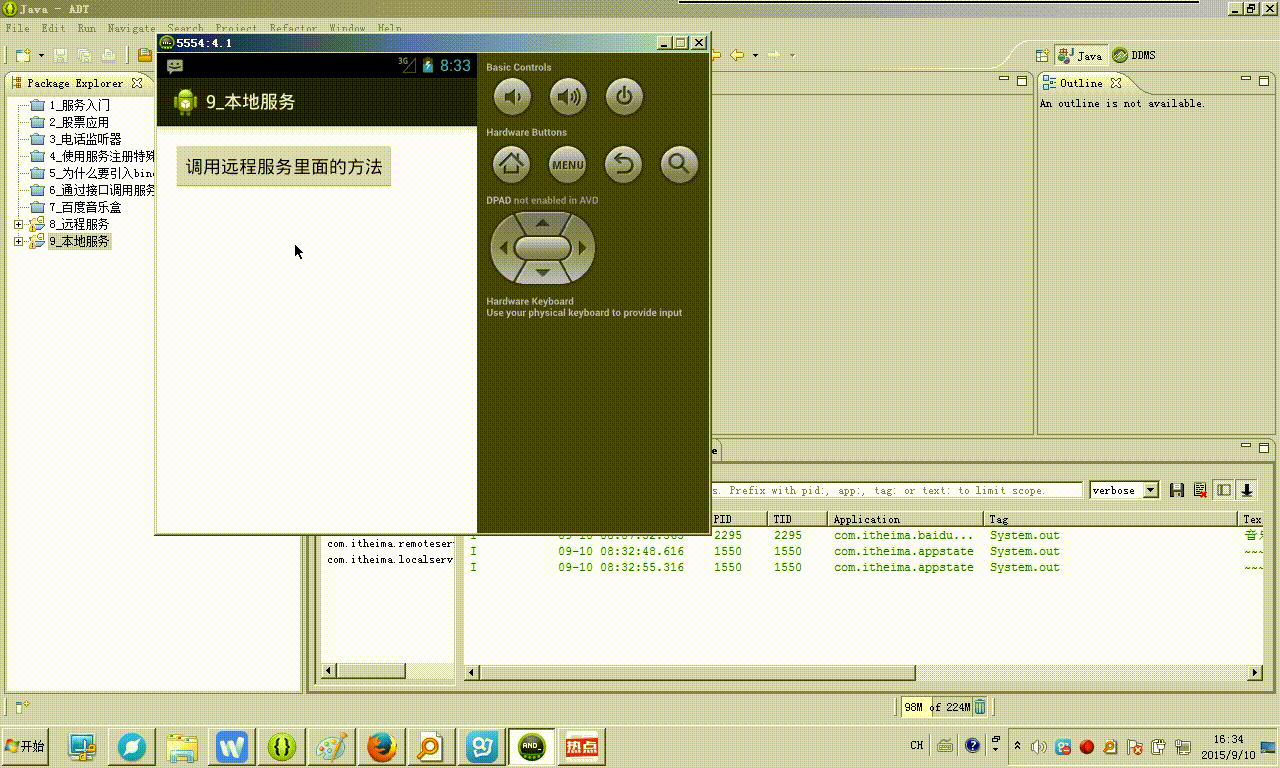Click the DPAD center button
1280x768 pixels.
coord(542,248)
